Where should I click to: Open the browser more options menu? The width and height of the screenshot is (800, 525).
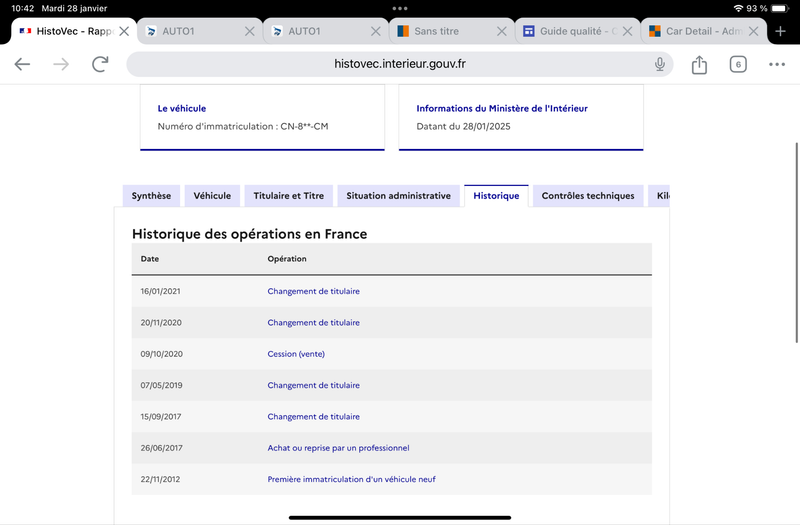[x=777, y=64]
